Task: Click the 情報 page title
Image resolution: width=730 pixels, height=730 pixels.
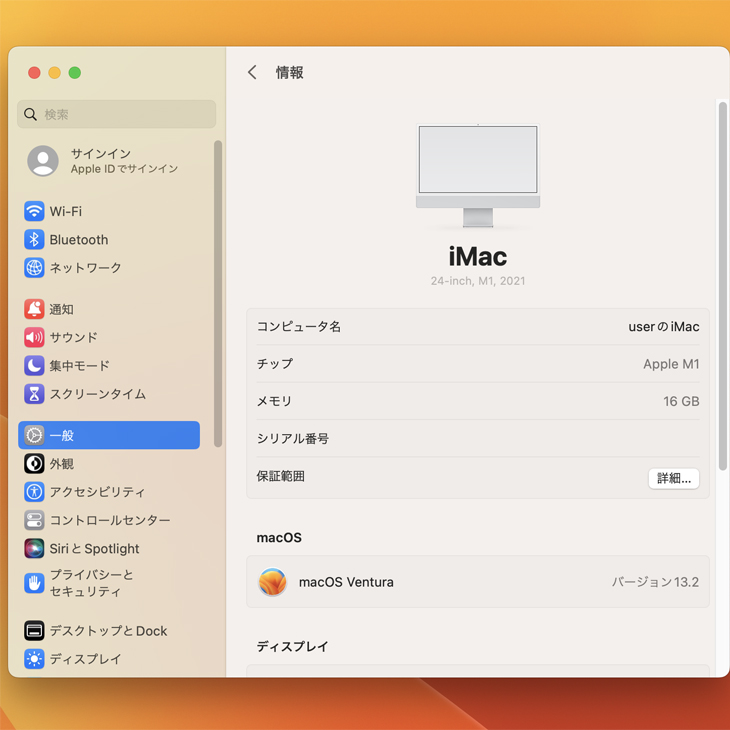Action: [290, 72]
